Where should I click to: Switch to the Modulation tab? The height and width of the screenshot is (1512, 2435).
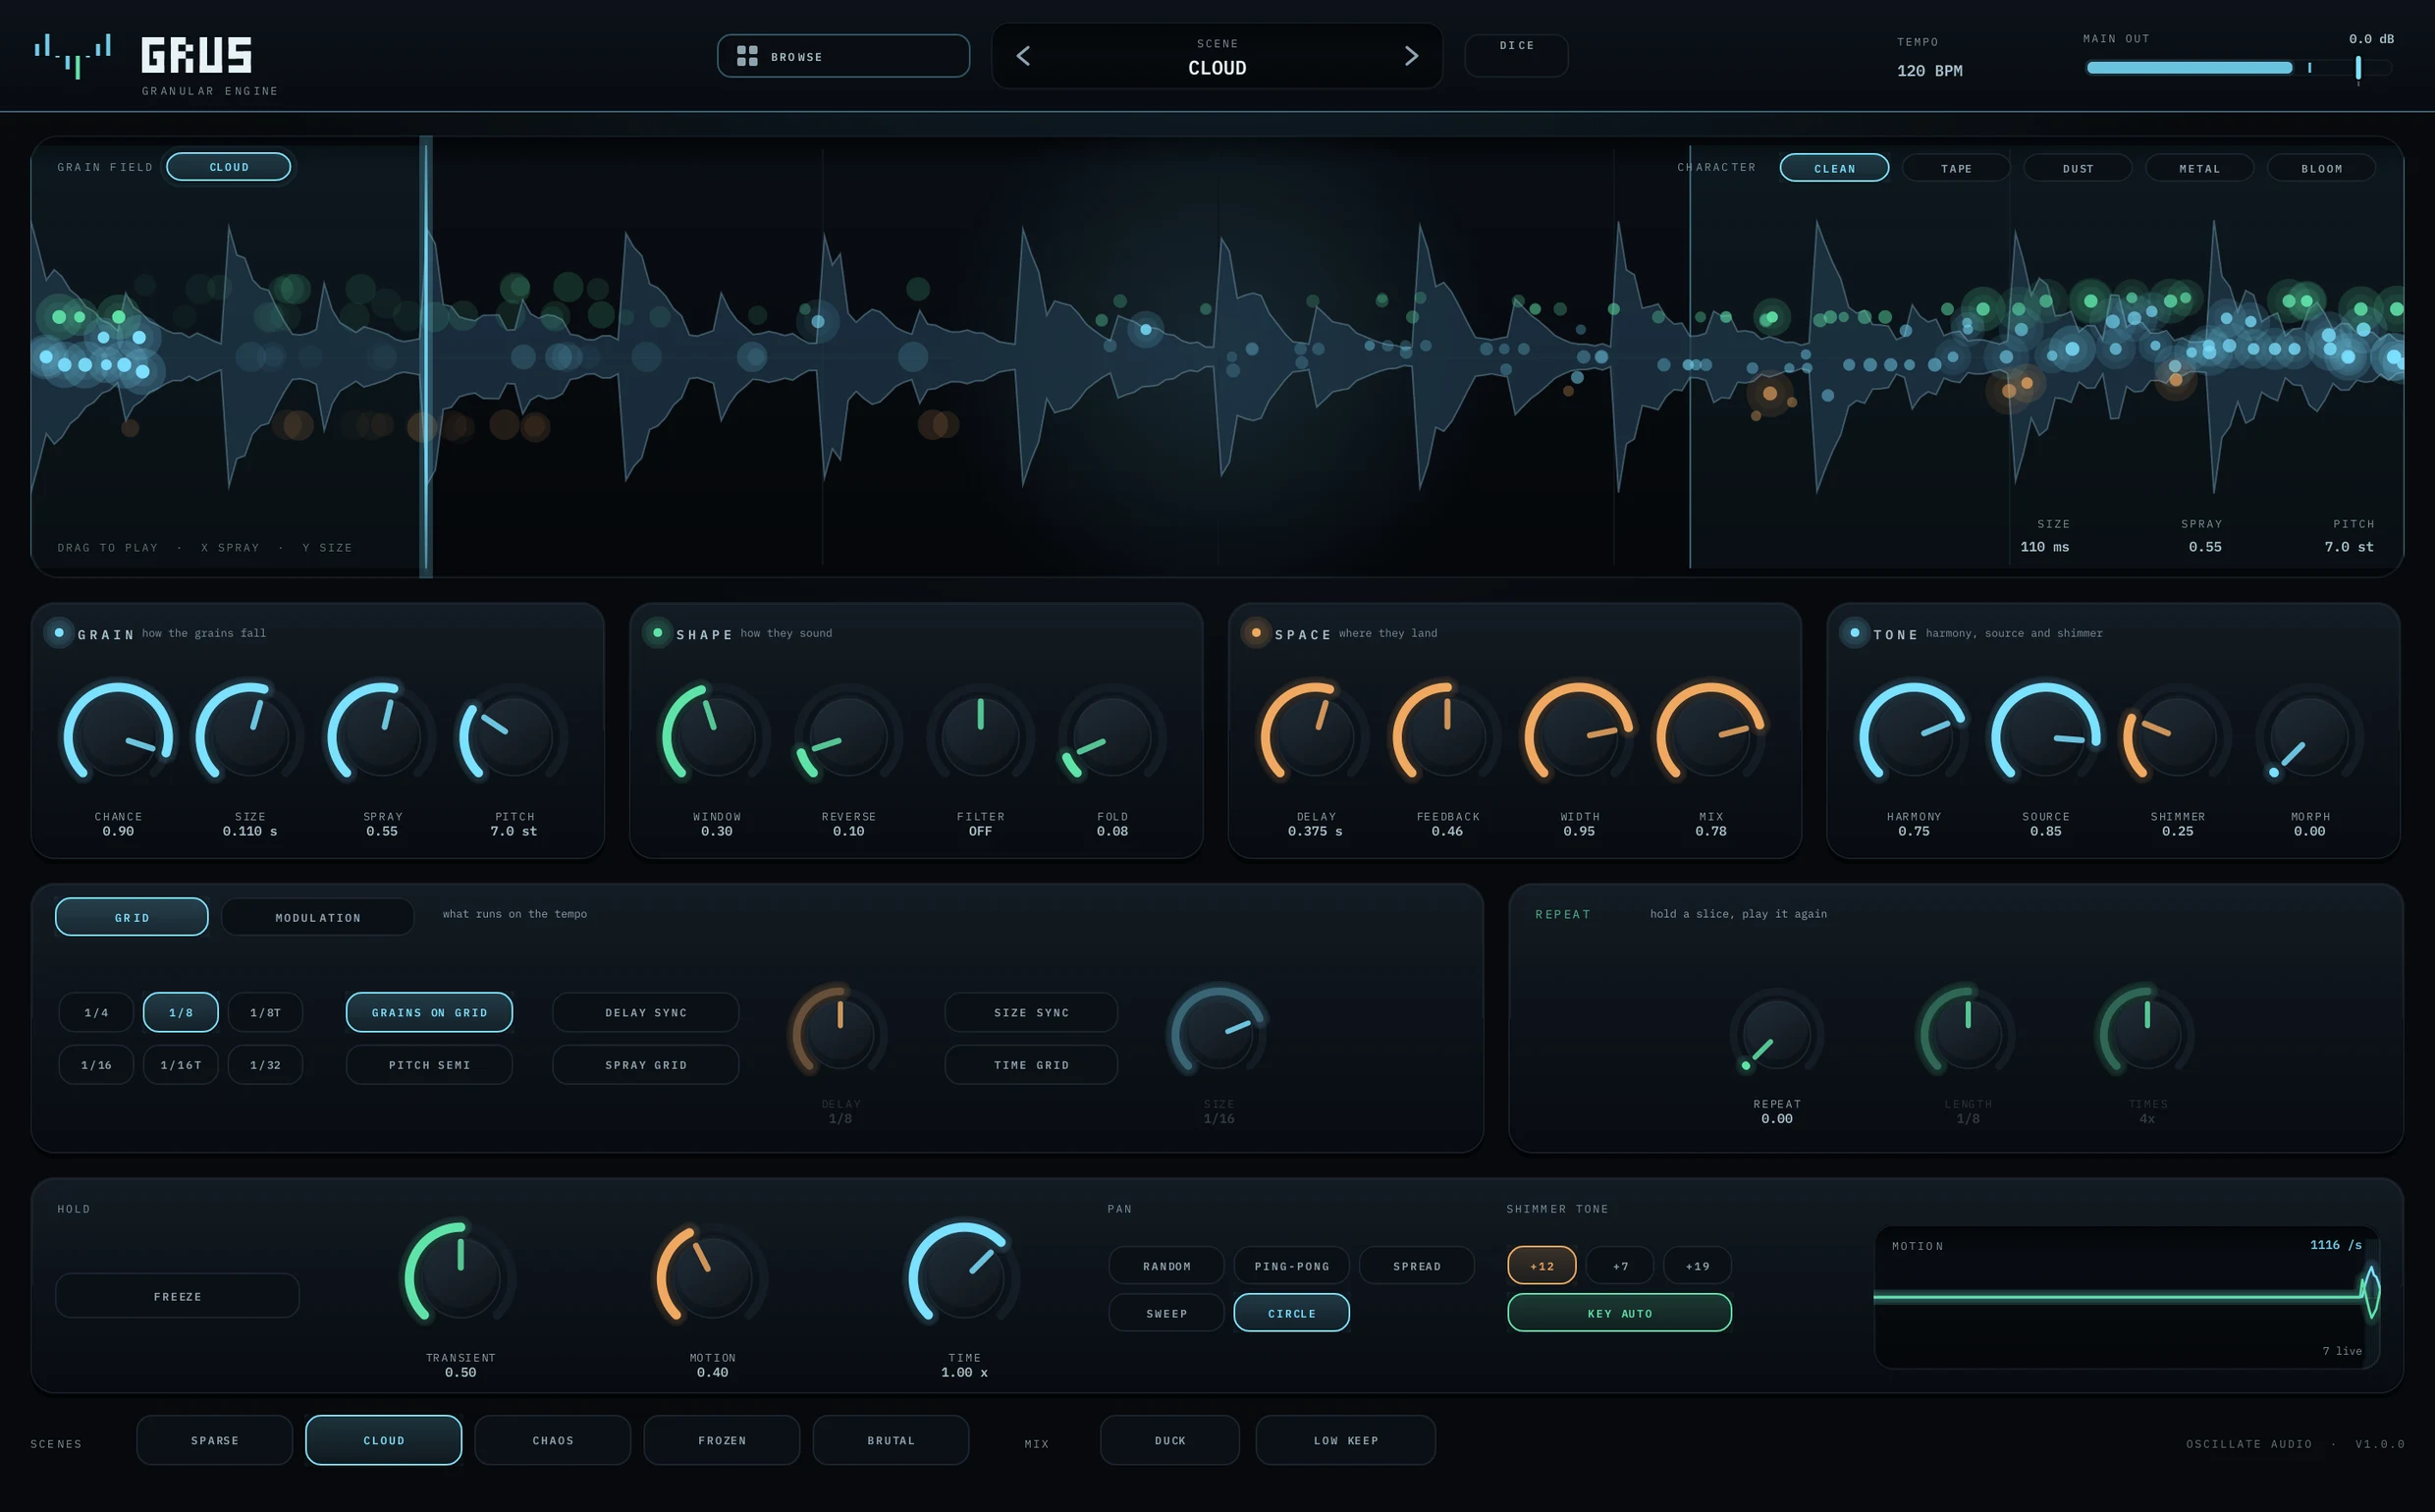pyautogui.click(x=318, y=917)
